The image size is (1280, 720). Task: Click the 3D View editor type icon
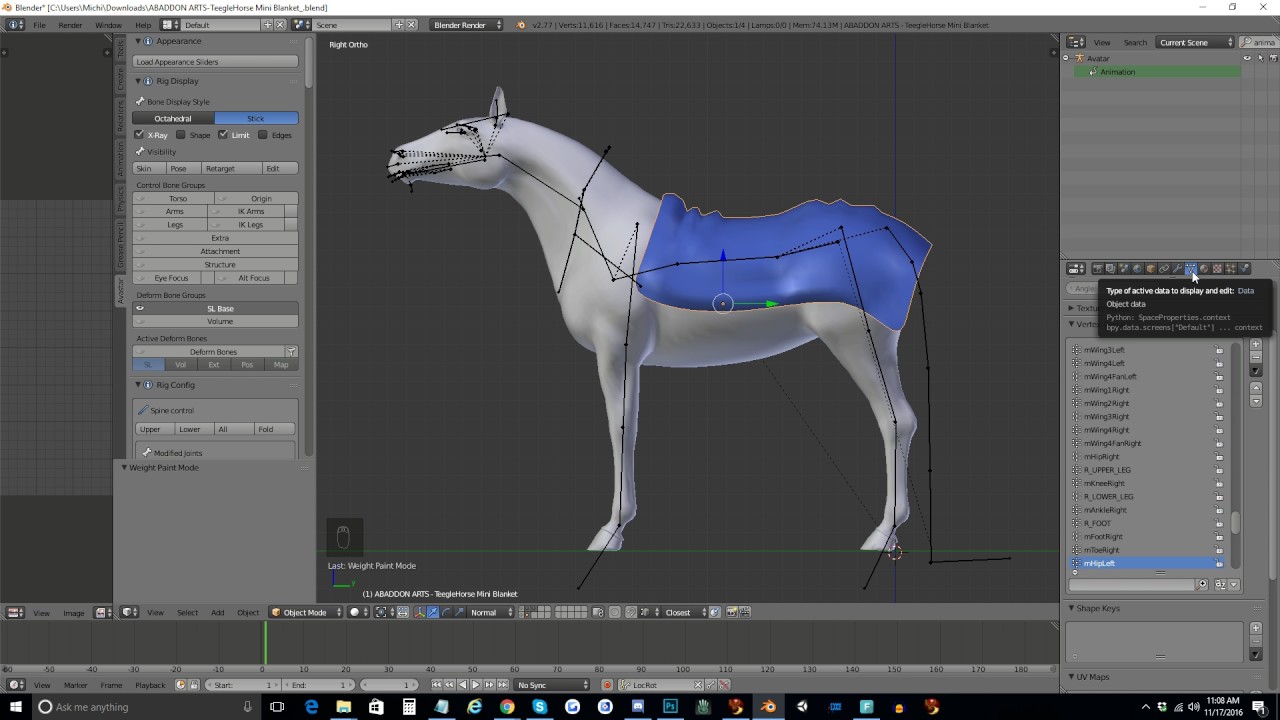130,612
